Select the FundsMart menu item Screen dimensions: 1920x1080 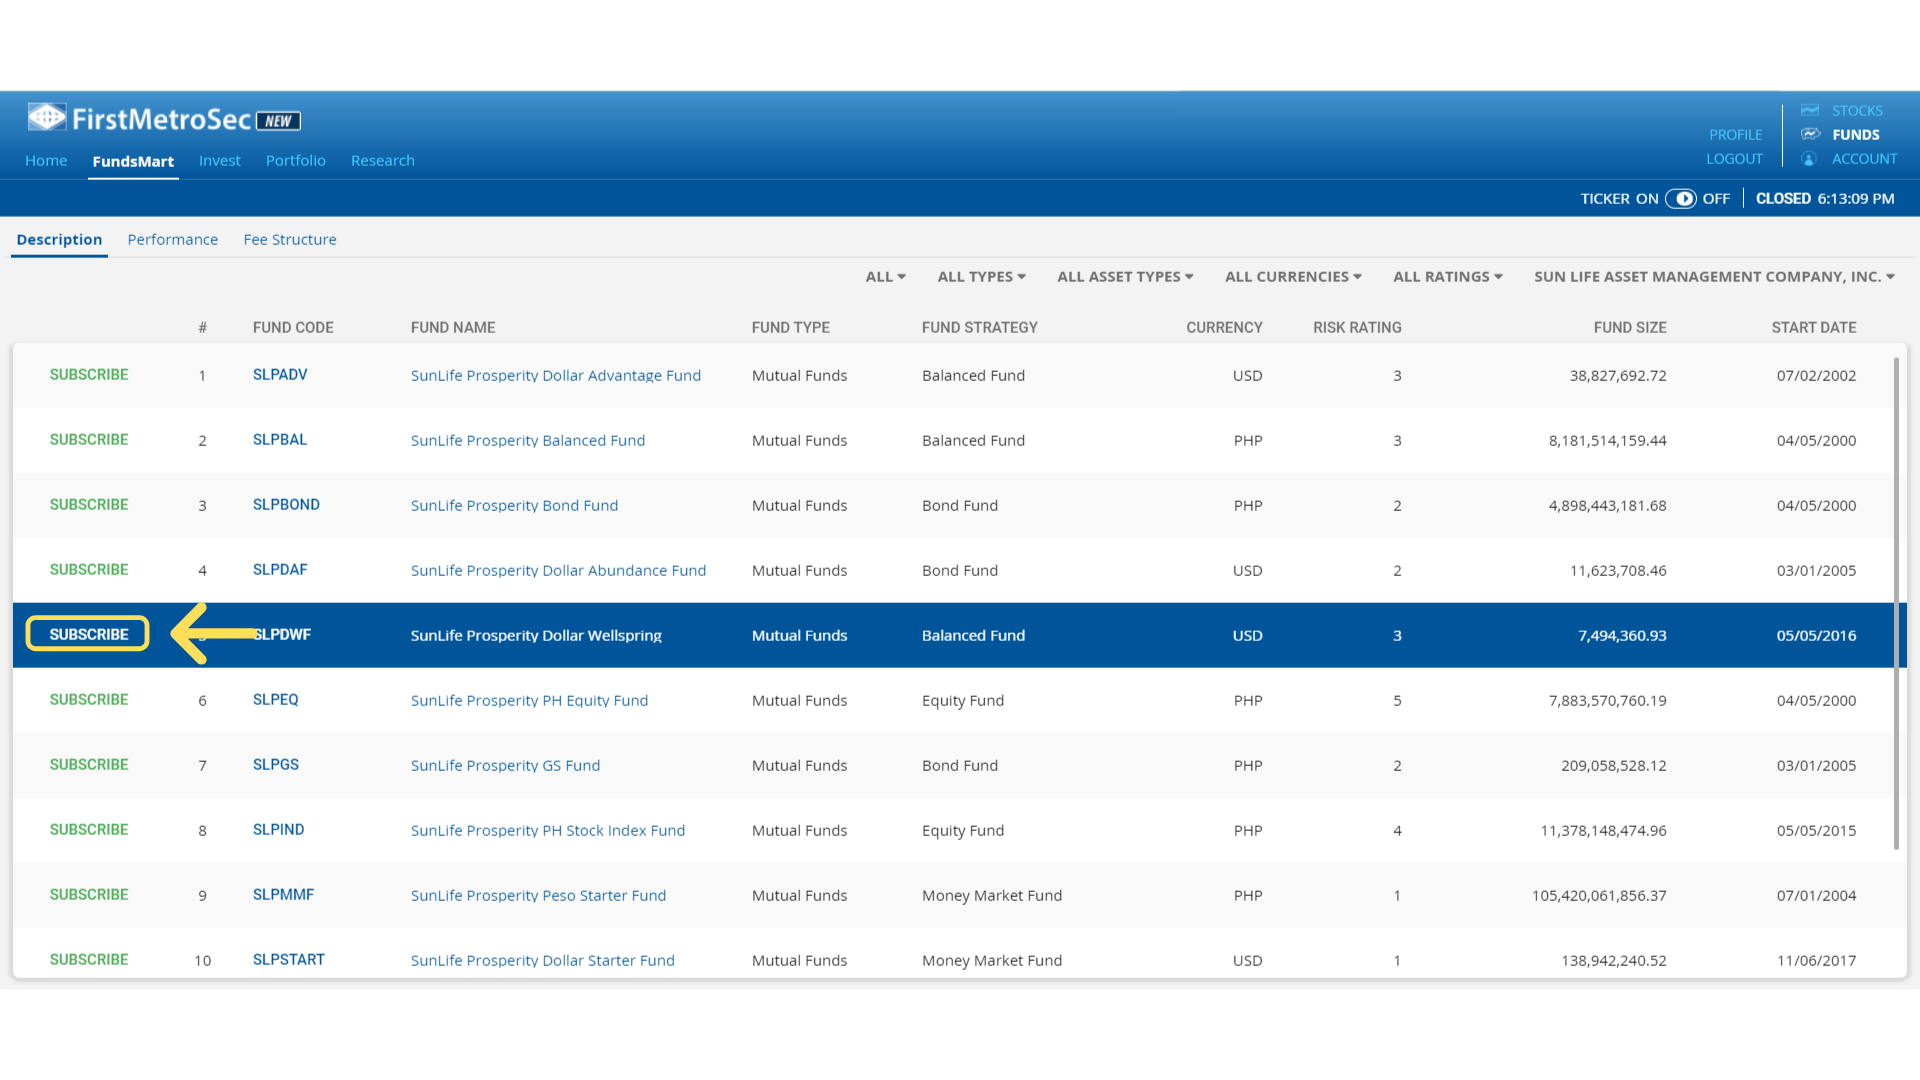click(133, 161)
